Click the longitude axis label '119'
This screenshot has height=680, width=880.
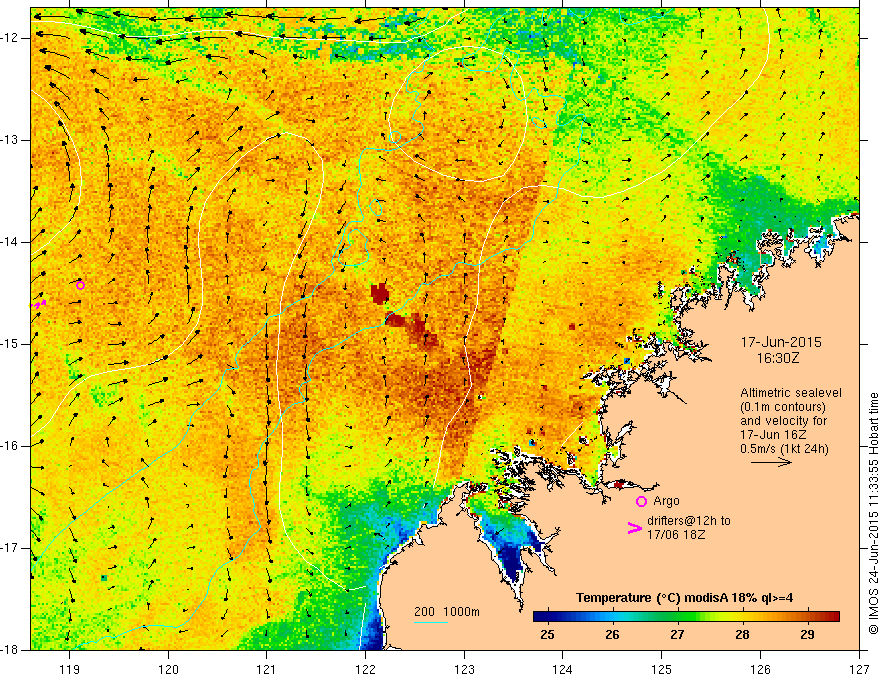70,669
